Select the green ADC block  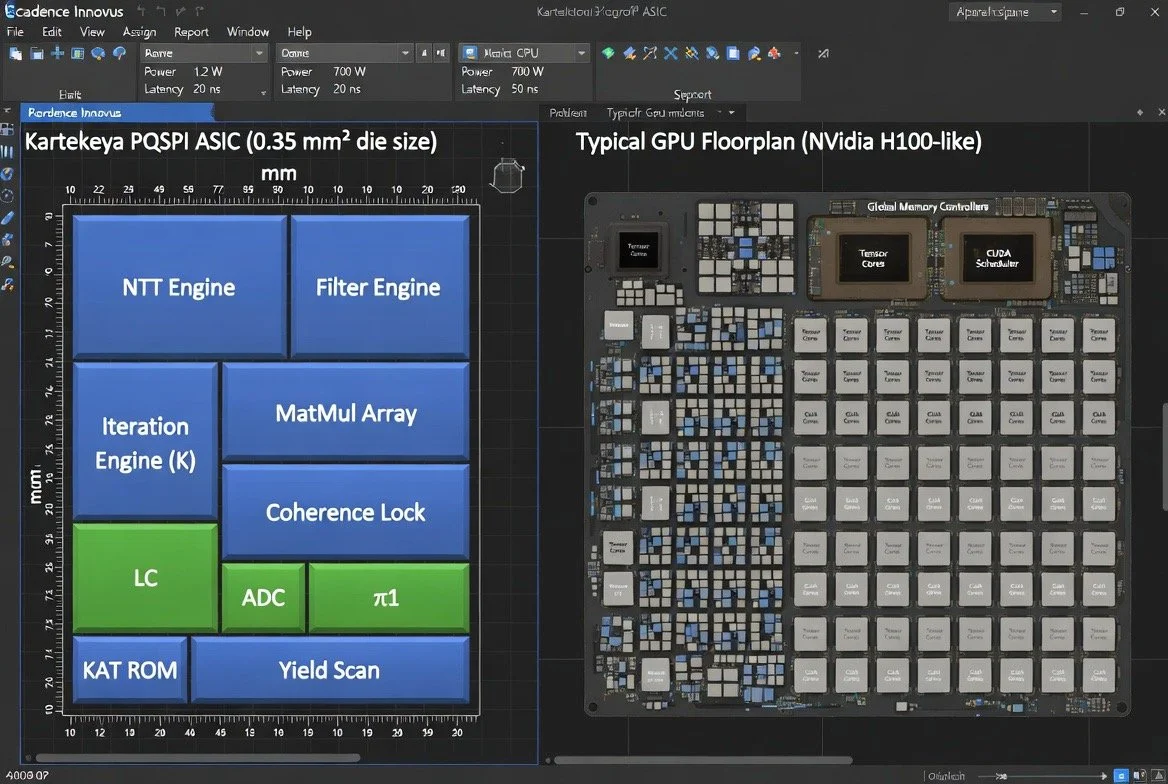pos(264,597)
